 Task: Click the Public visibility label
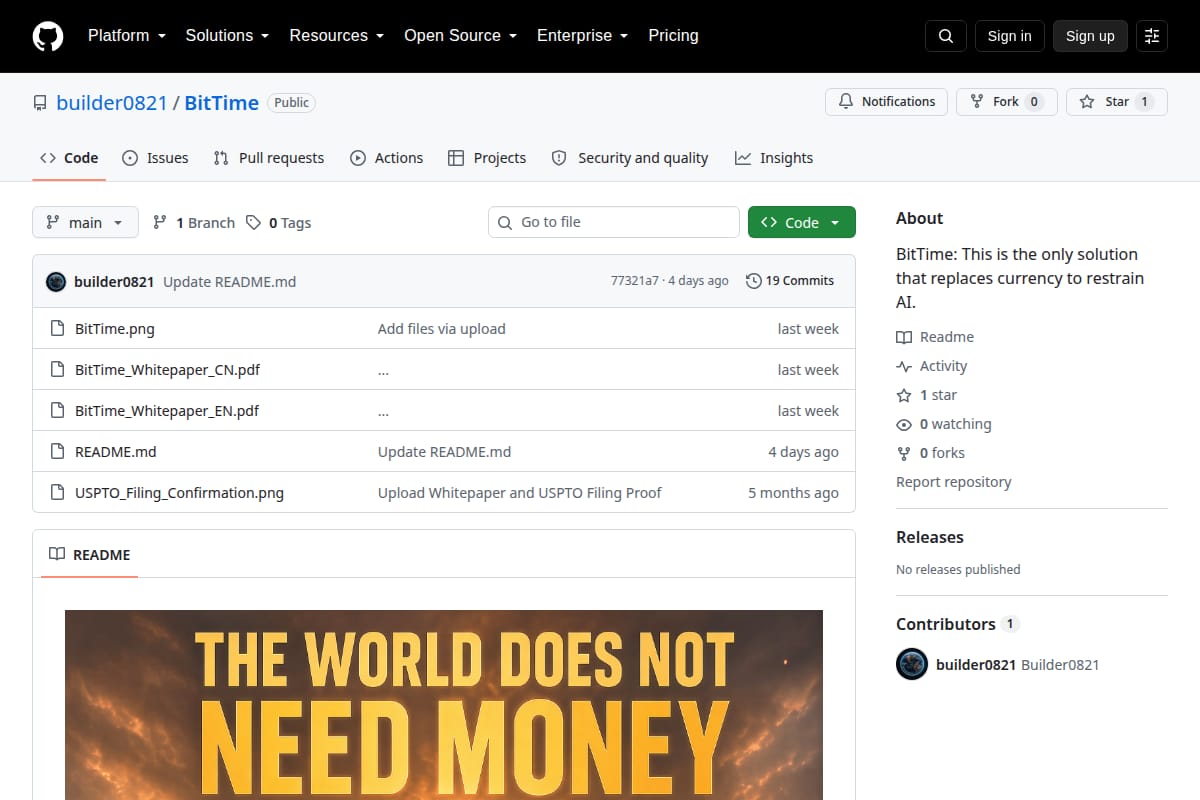[292, 103]
